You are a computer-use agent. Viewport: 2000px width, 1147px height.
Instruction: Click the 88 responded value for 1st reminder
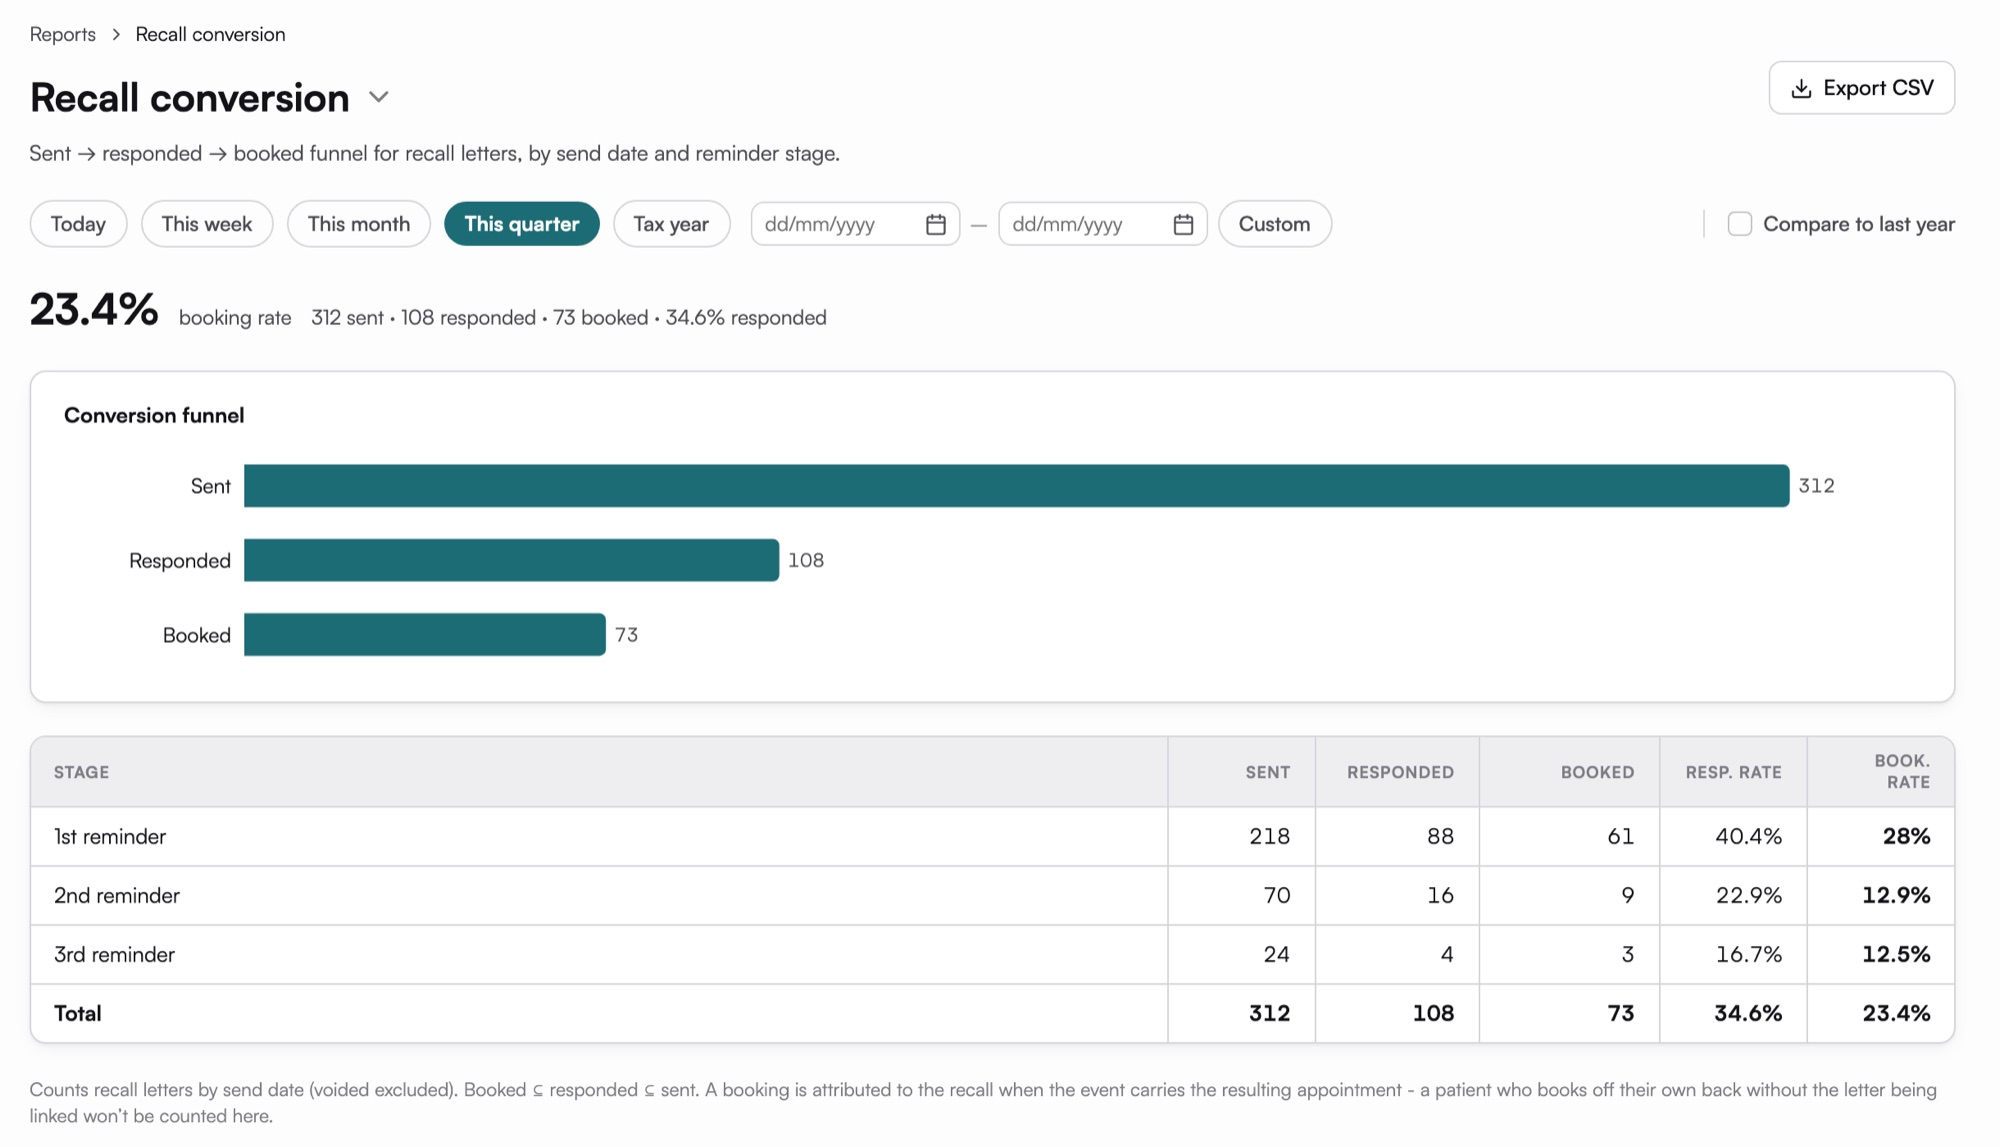[x=1440, y=836]
